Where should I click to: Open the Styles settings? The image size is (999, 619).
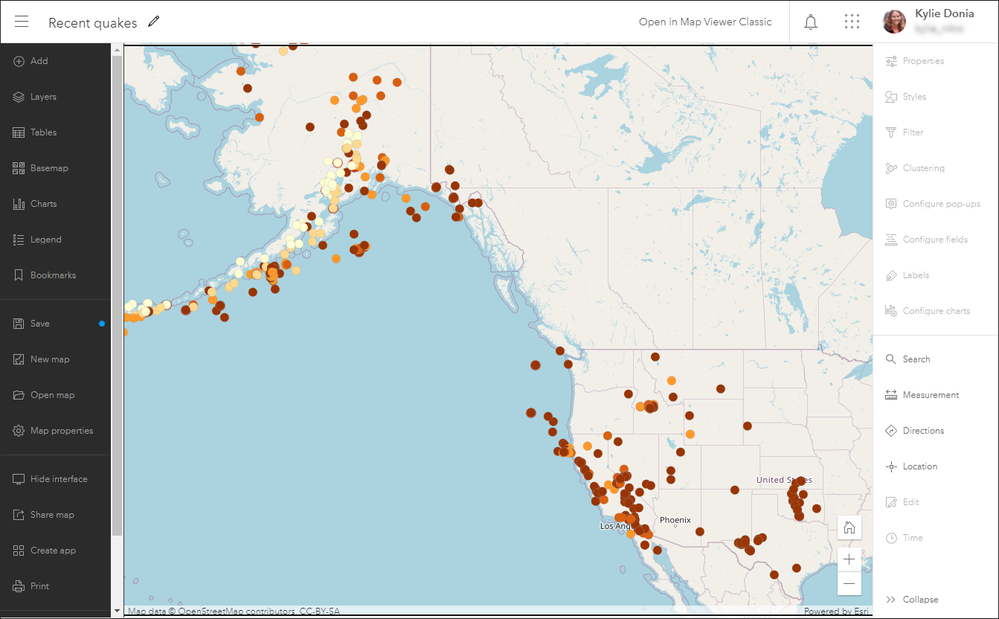[912, 96]
